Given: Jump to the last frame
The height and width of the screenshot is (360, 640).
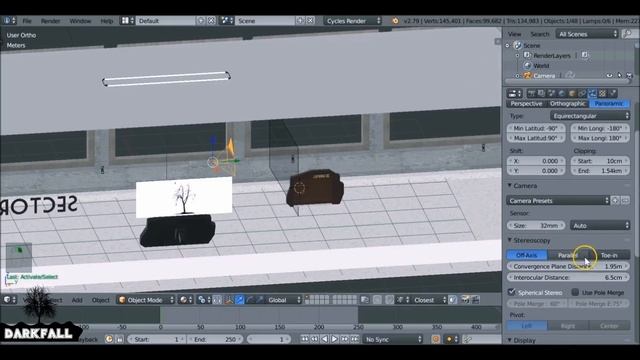Looking at the screenshot, I should [x=355, y=339].
